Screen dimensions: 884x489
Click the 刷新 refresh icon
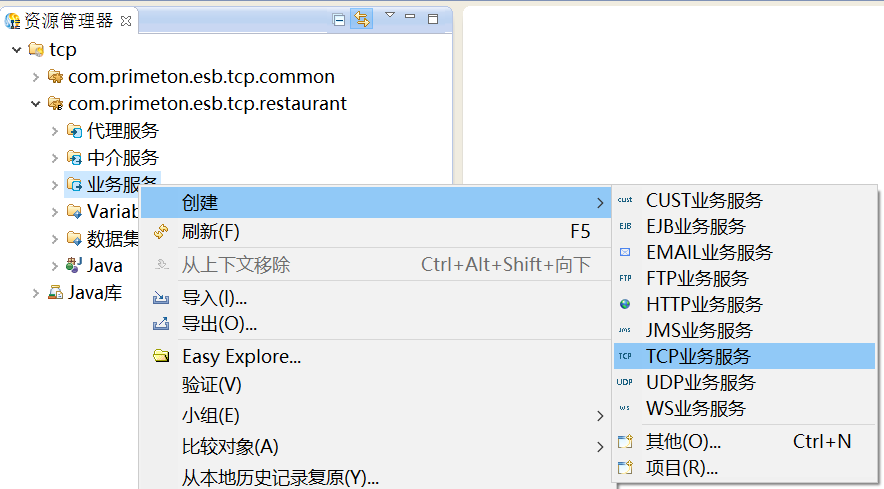coord(161,232)
